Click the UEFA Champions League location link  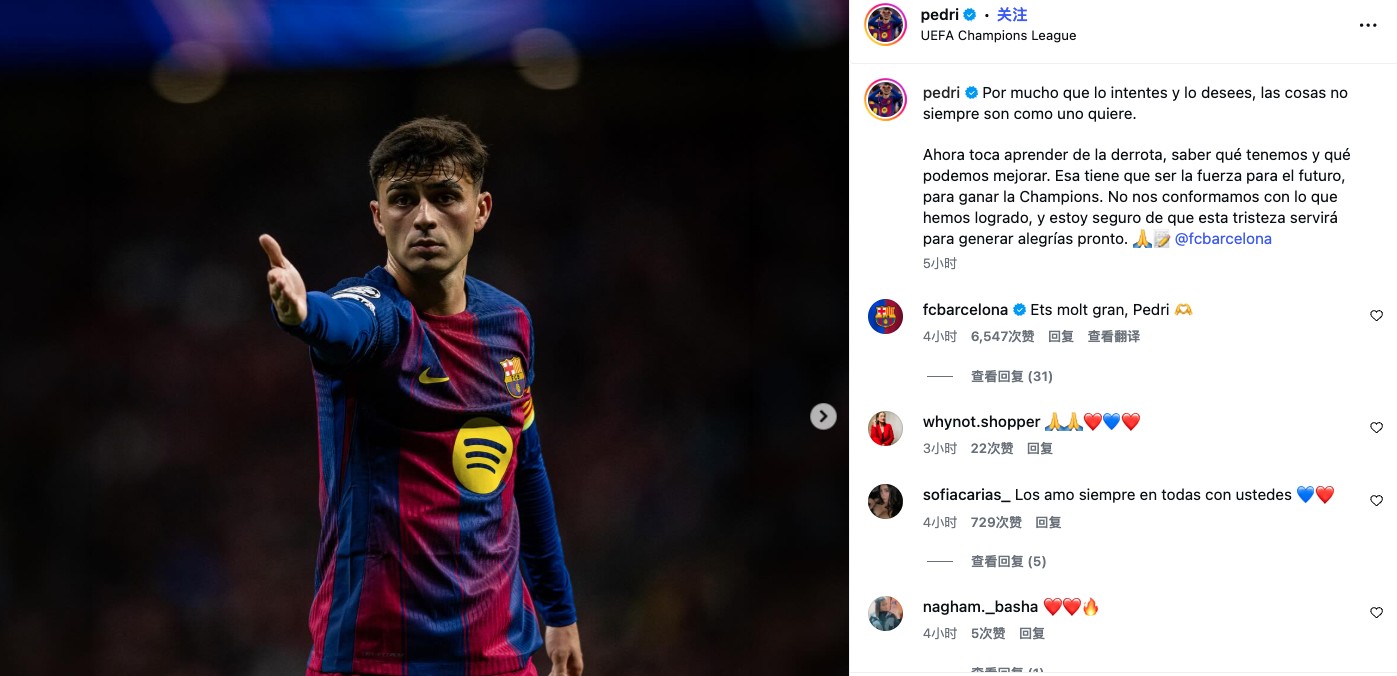[998, 36]
